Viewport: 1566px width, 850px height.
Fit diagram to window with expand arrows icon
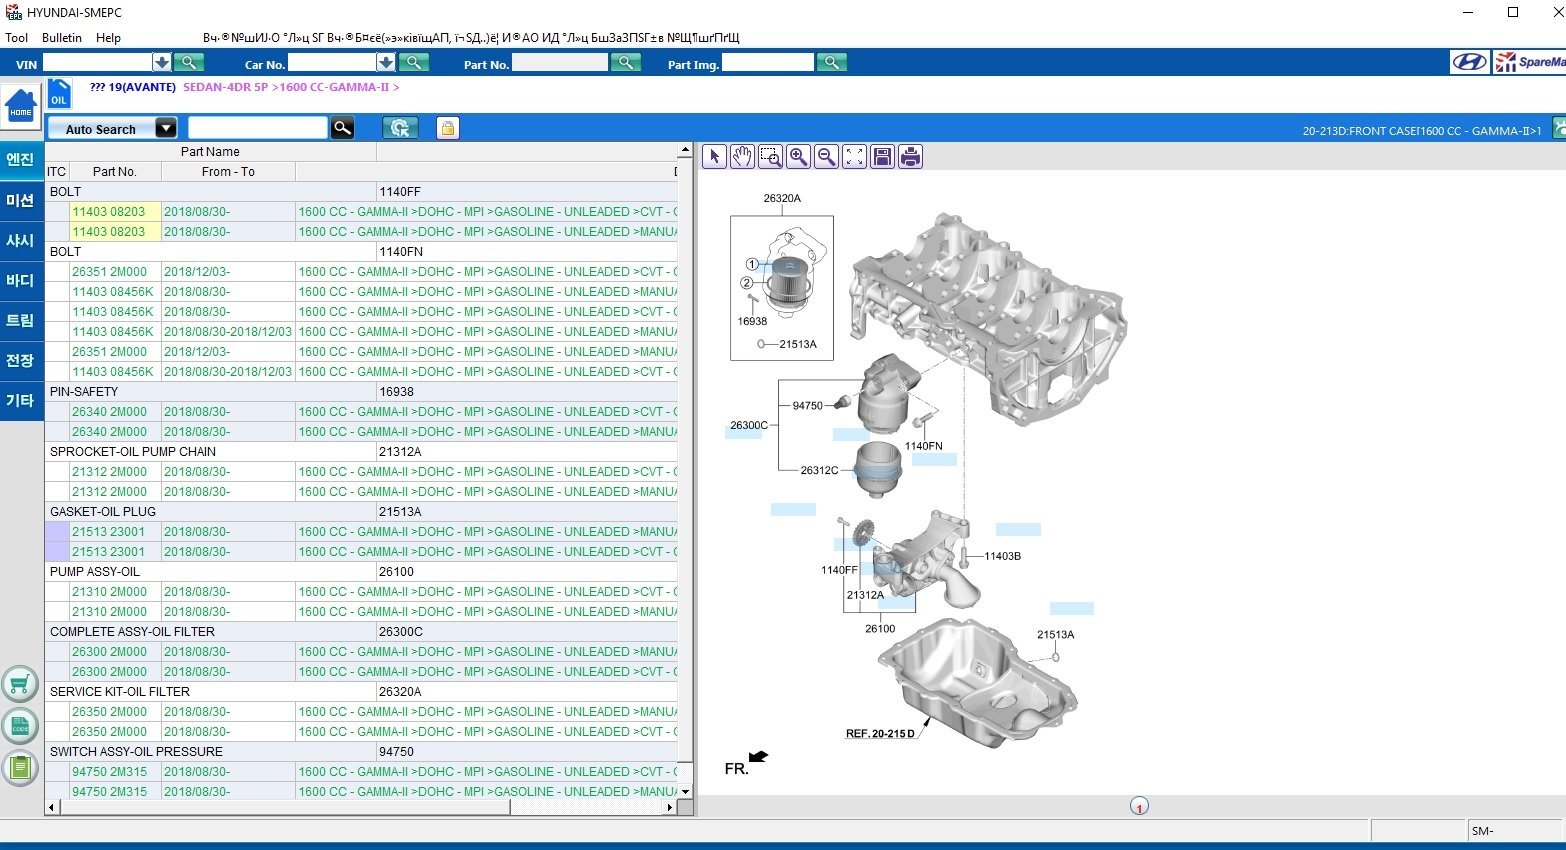click(854, 156)
